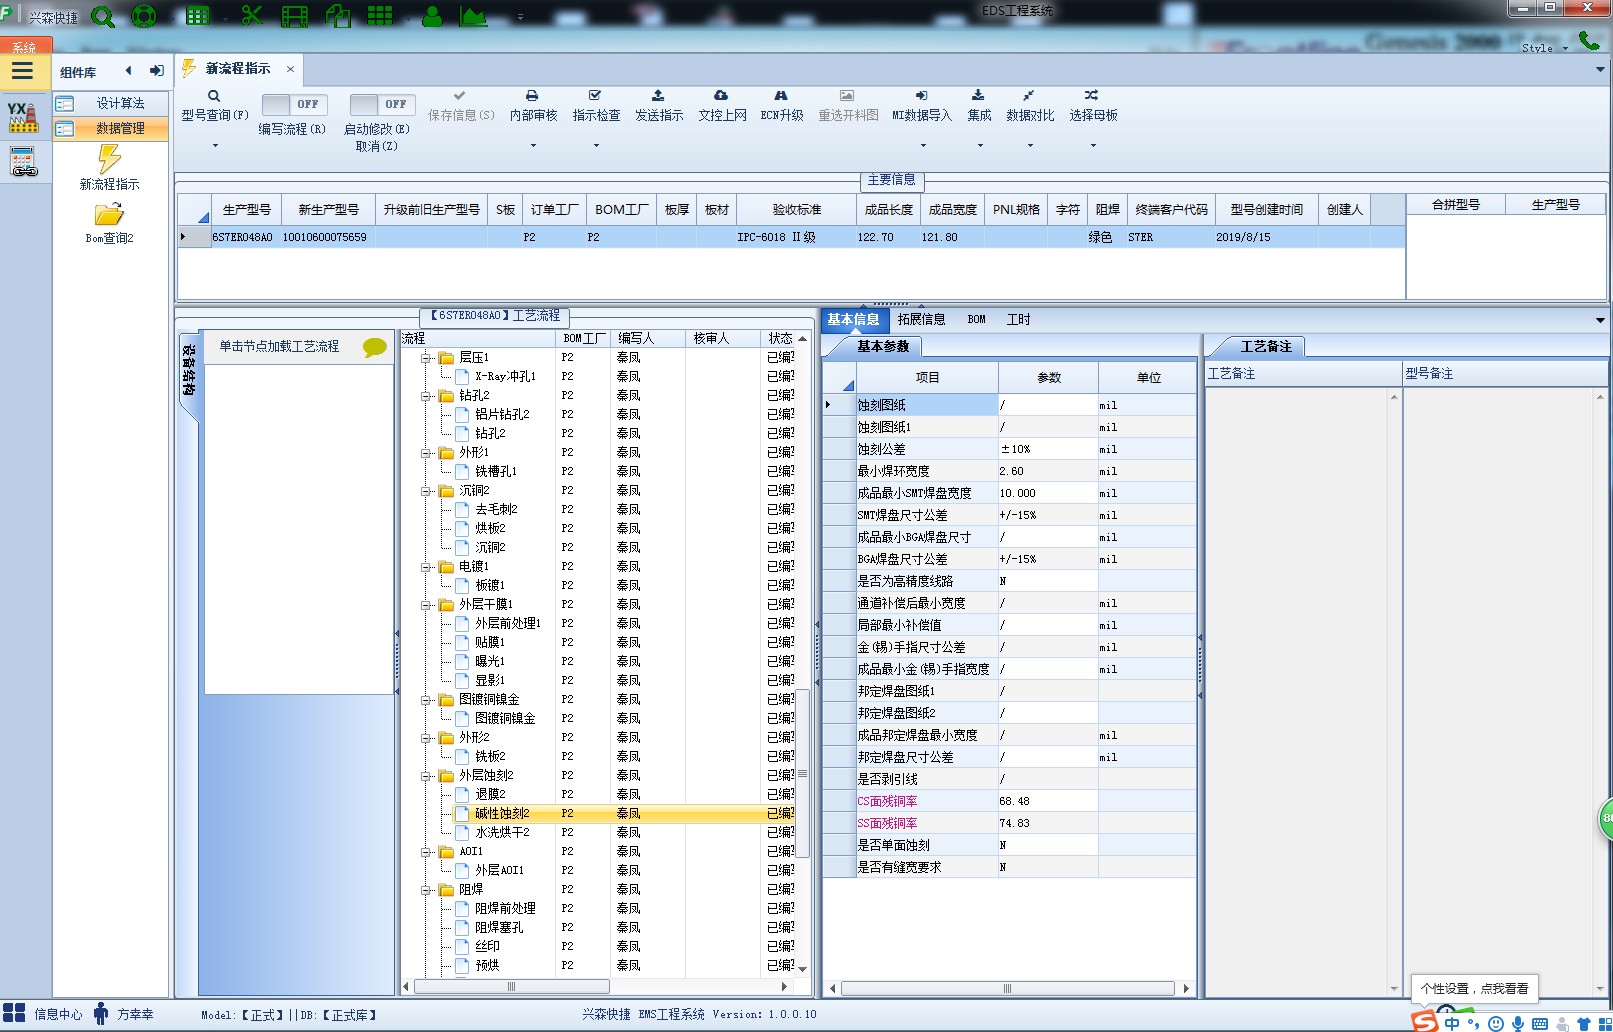Click the green user icon in title bar
This screenshot has height=1032, width=1613.
tap(432, 16)
